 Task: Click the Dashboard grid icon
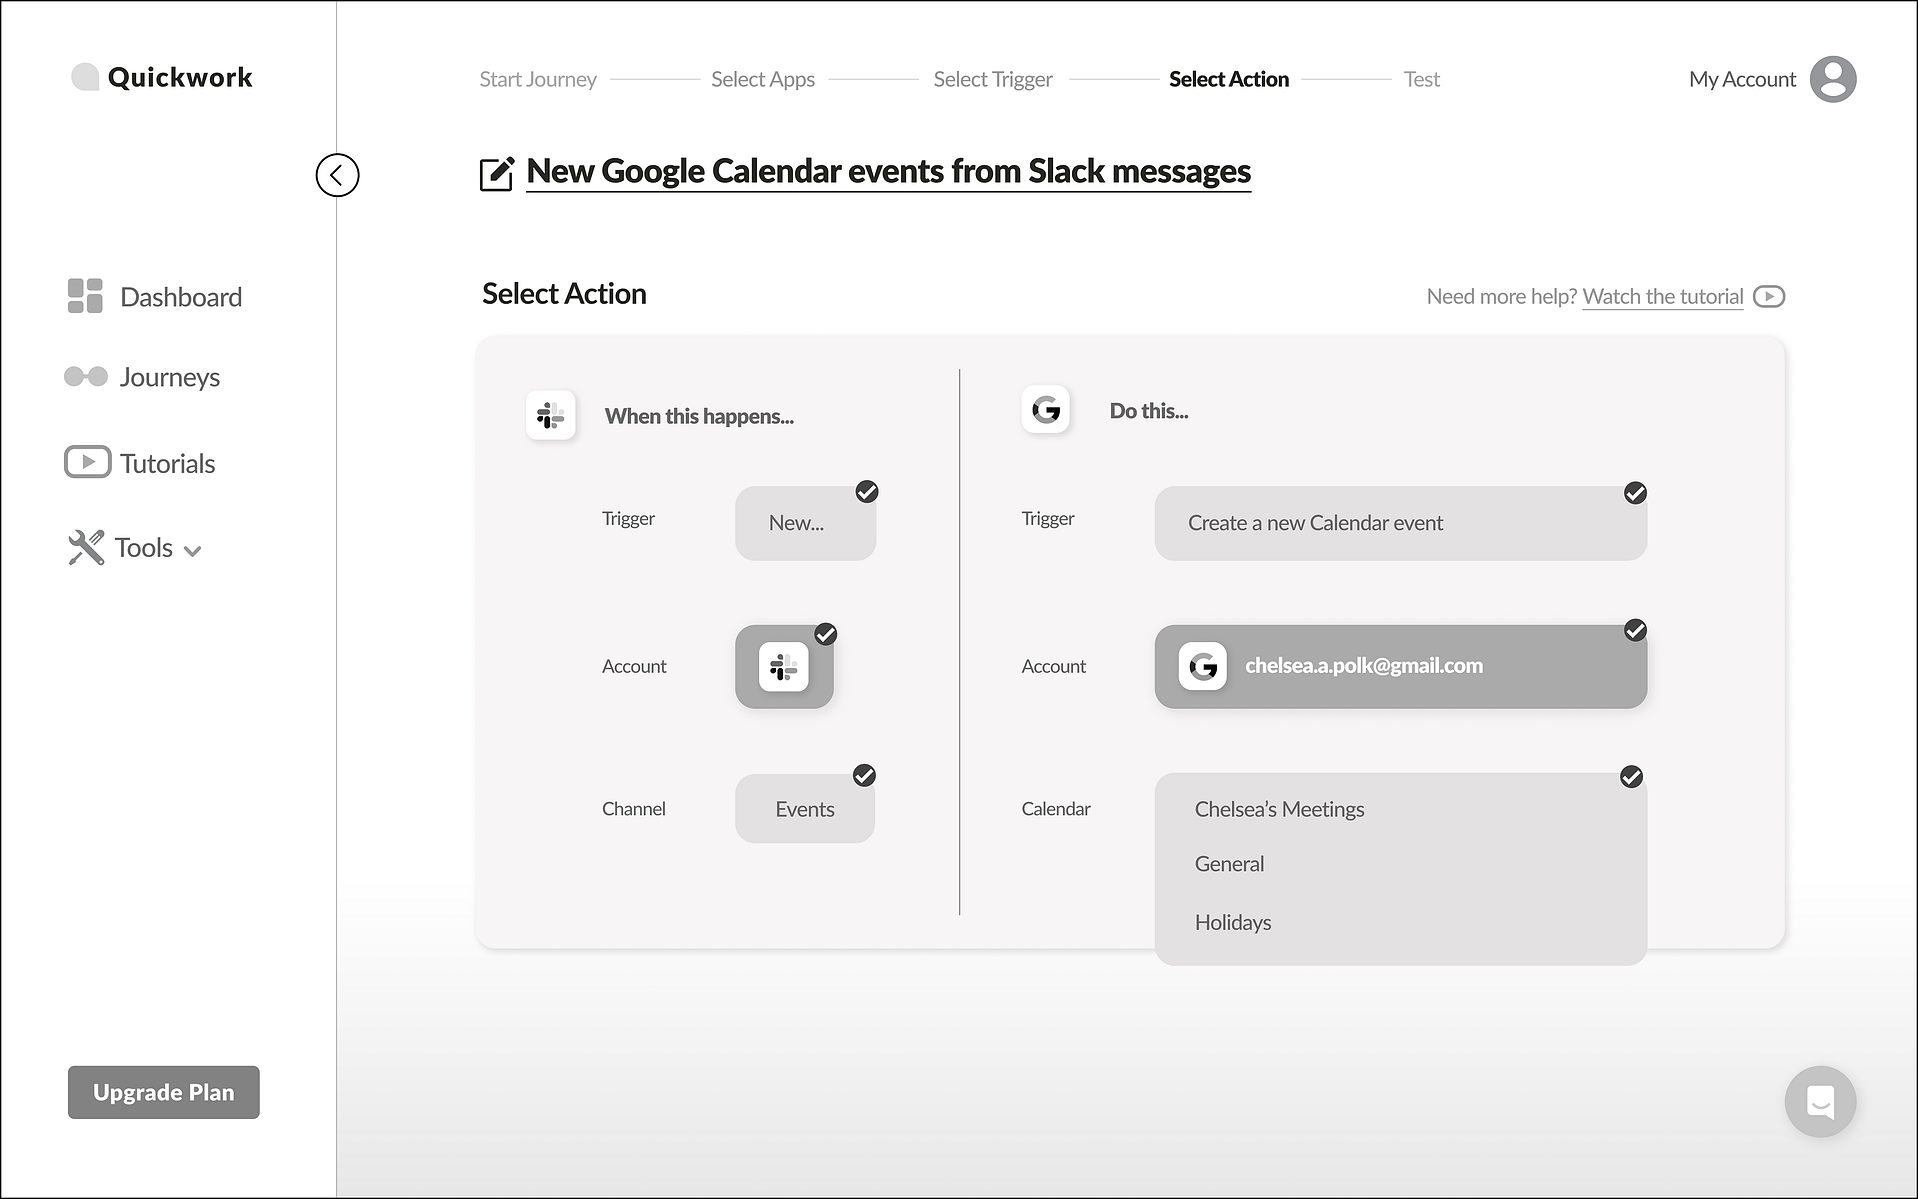tap(85, 296)
